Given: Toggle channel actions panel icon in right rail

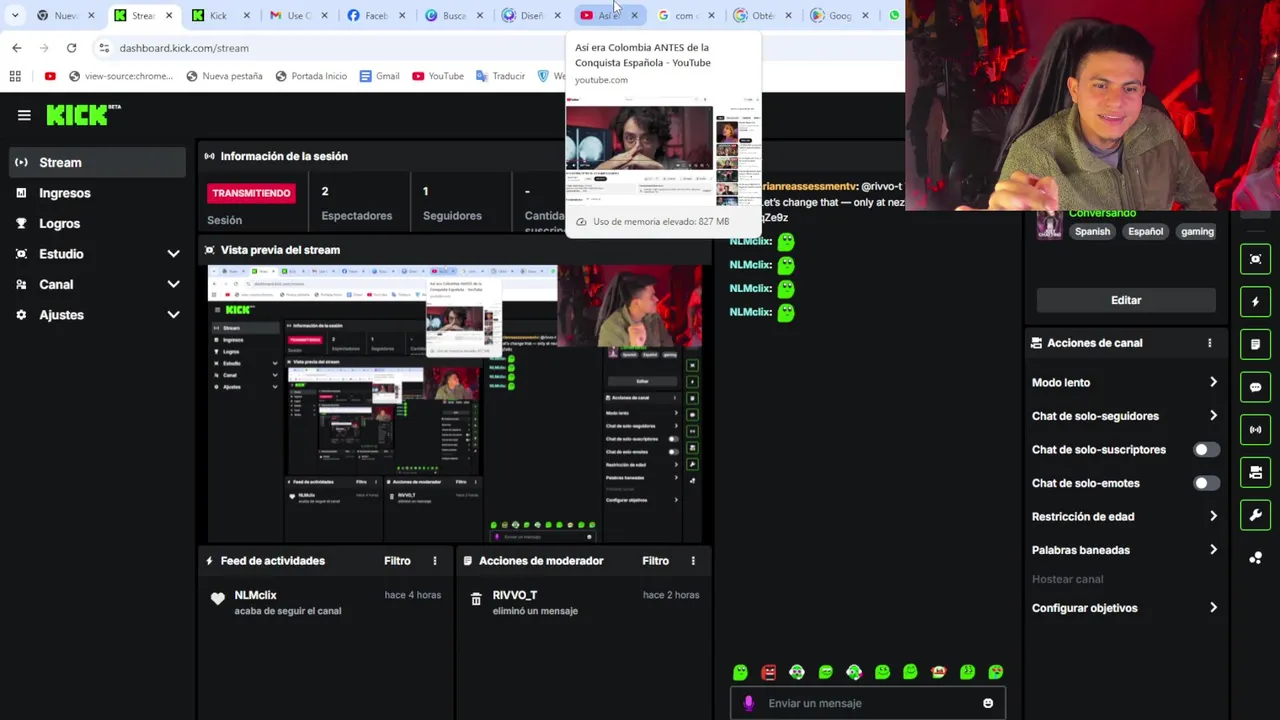Looking at the screenshot, I should [1255, 473].
